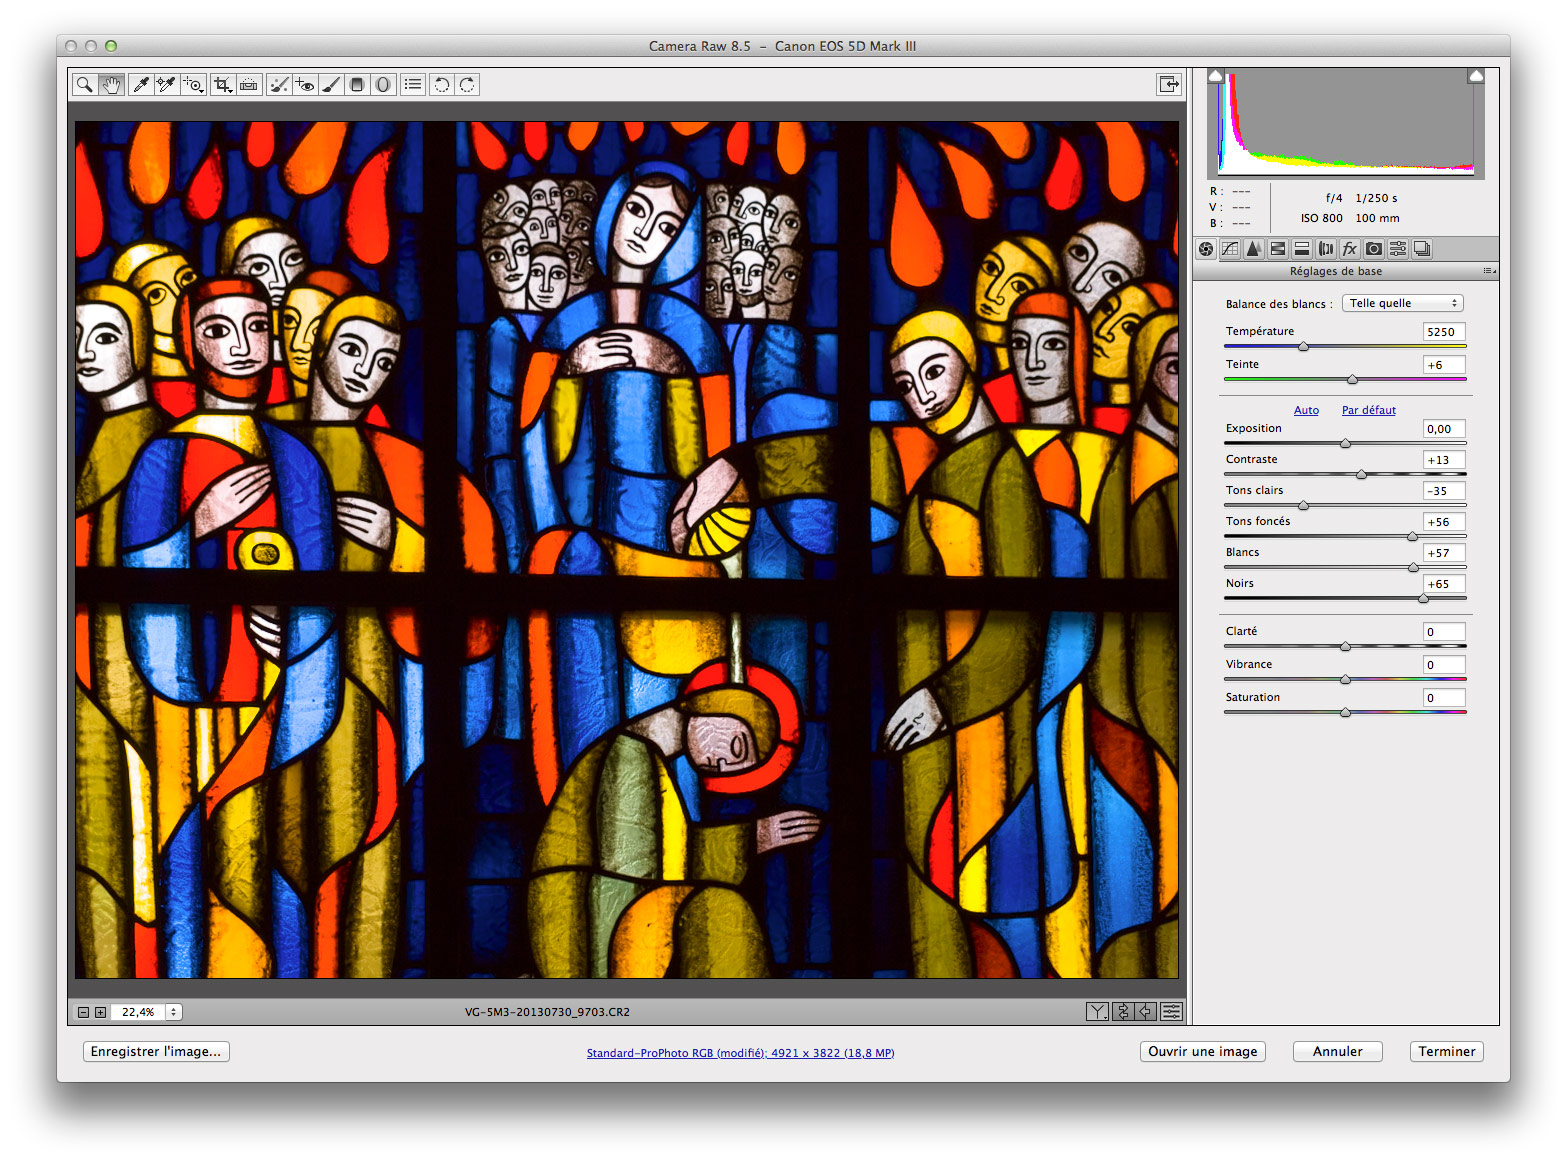Select the Radial Filter tool

[x=383, y=85]
